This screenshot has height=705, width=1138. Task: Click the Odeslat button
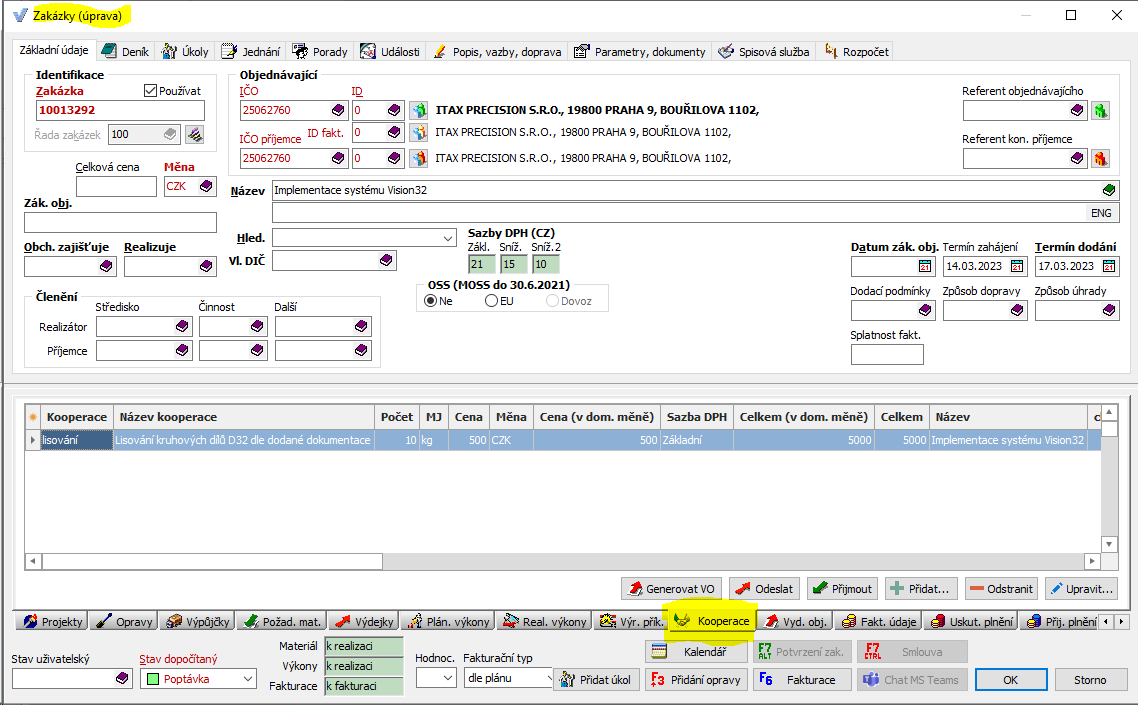coord(764,589)
